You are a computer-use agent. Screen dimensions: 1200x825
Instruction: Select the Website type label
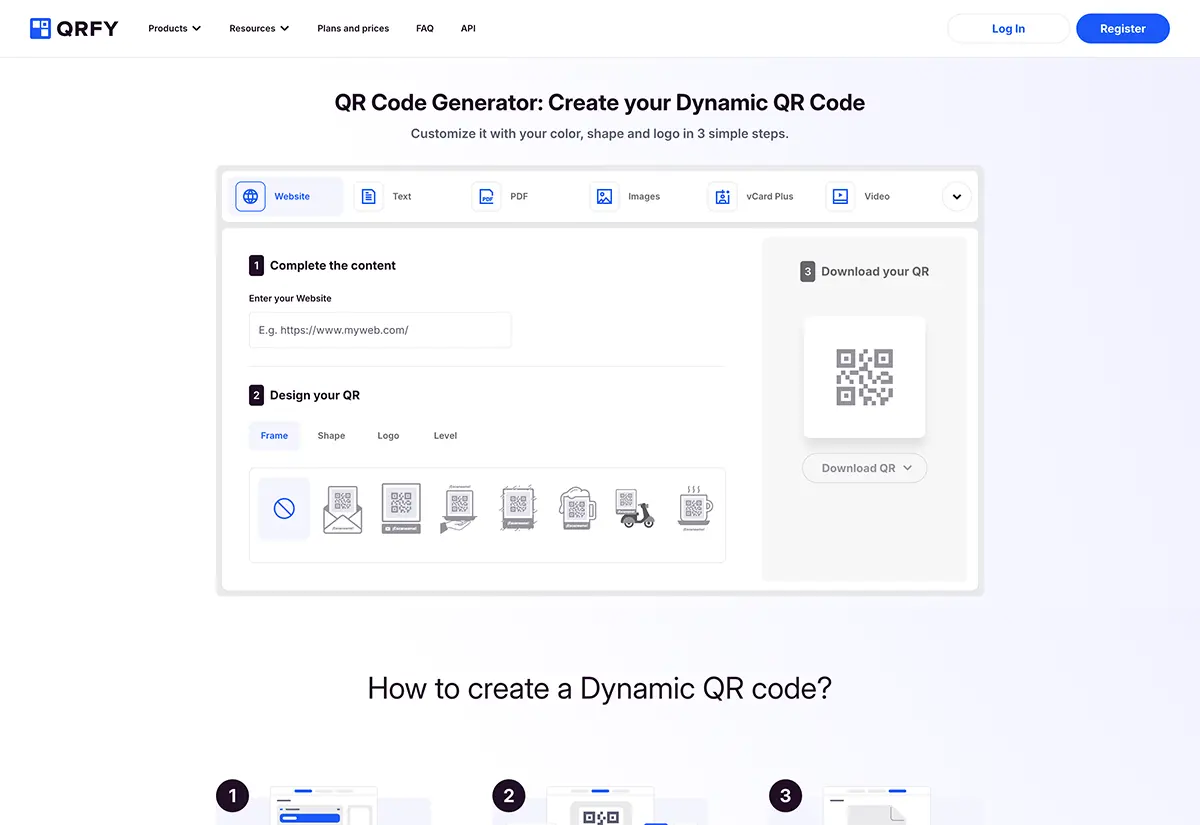pos(292,196)
